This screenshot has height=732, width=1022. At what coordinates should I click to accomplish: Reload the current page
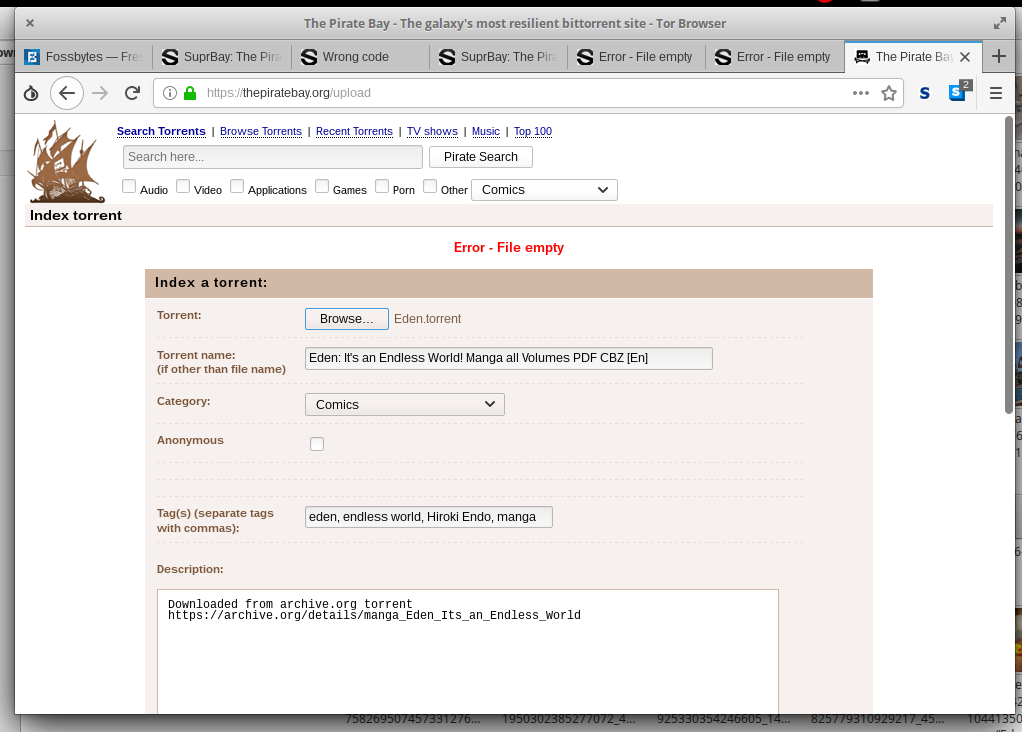(131, 93)
